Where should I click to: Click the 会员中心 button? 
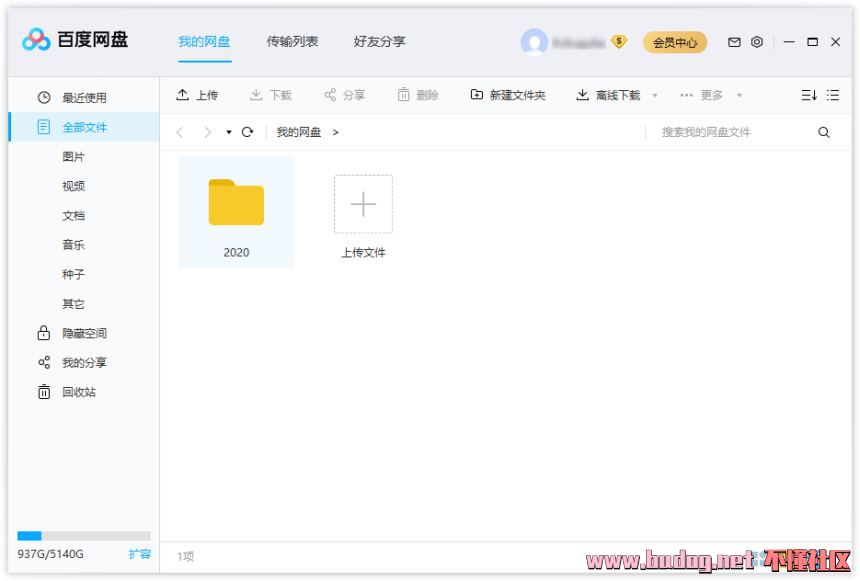tap(675, 42)
